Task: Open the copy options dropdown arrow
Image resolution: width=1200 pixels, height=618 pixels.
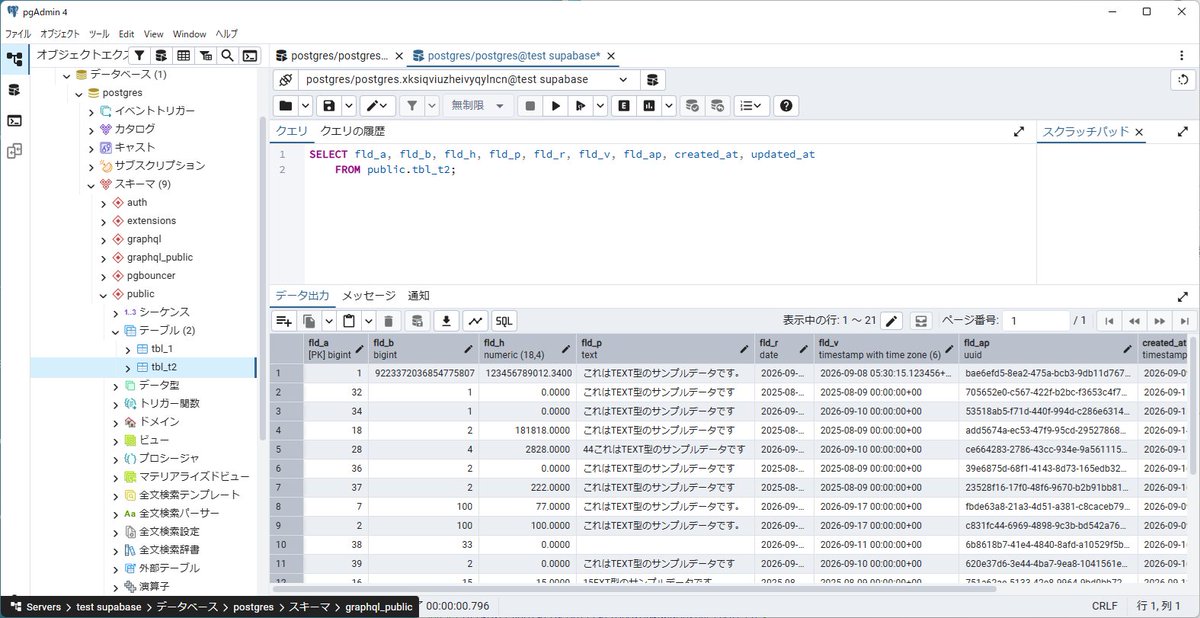Action: 328,320
